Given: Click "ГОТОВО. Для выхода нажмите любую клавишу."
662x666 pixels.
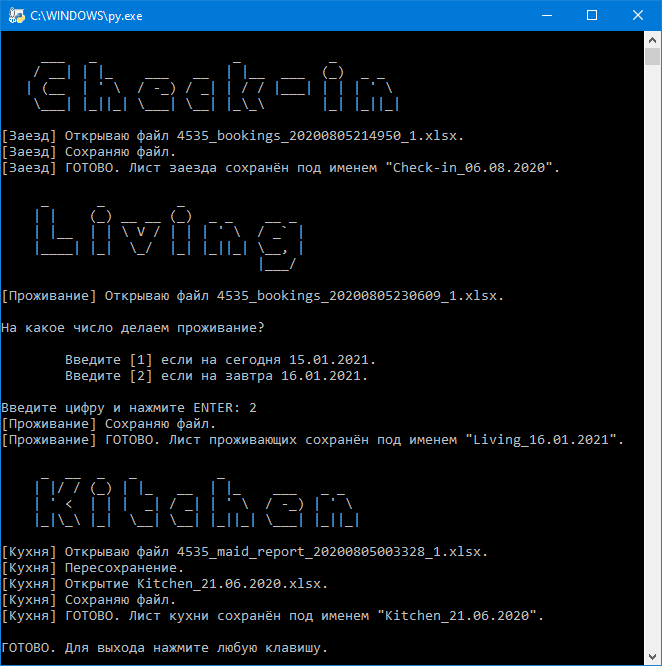Looking at the screenshot, I should point(165,648).
